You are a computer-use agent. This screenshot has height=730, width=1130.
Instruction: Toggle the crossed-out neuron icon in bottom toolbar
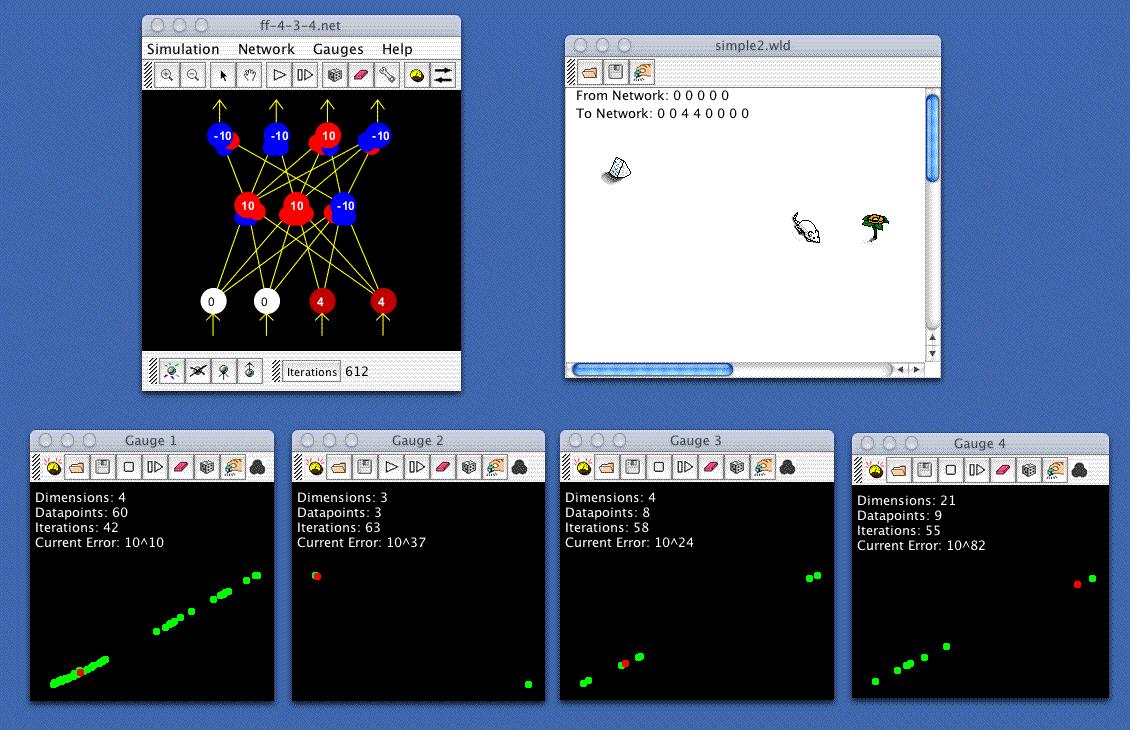[198, 371]
